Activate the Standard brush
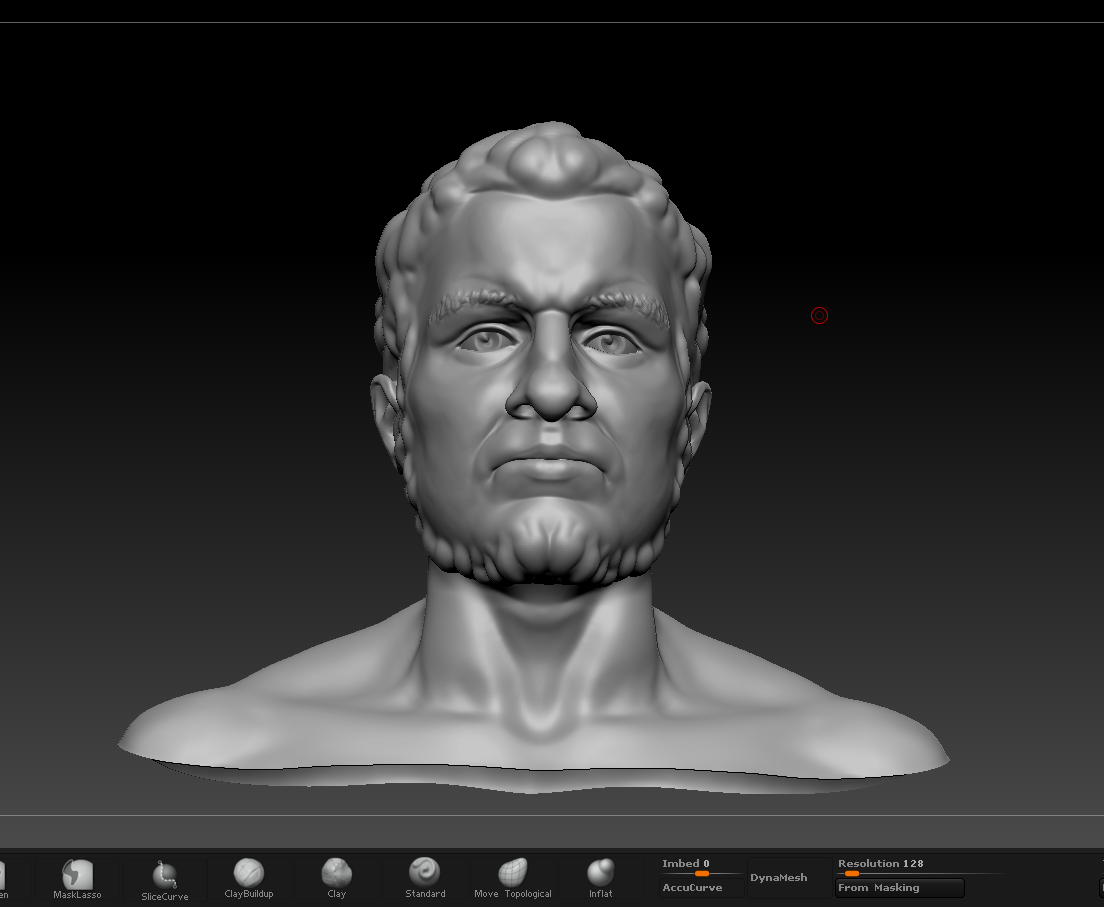The image size is (1104, 907). click(425, 876)
